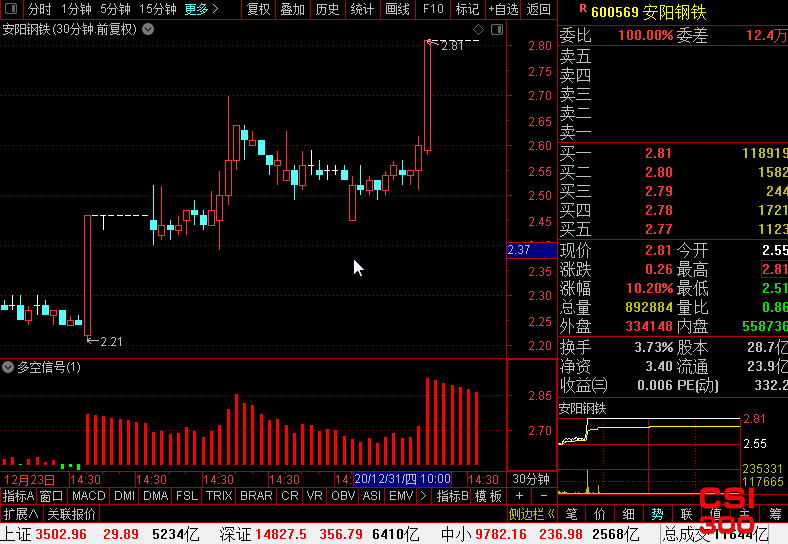Select the BRAR indicator
The width and height of the screenshot is (788, 544).
click(x=256, y=496)
